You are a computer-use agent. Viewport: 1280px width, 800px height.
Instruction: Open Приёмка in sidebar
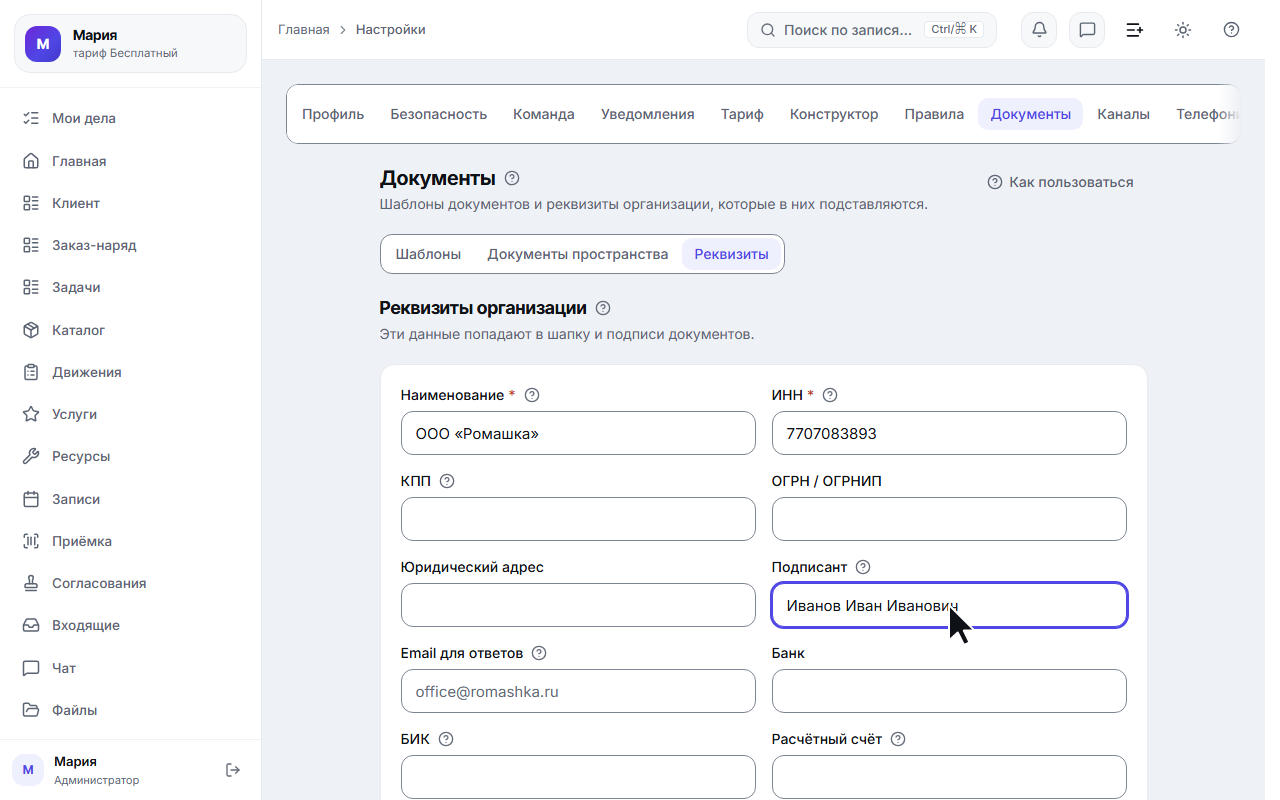pyautogui.click(x=130, y=541)
